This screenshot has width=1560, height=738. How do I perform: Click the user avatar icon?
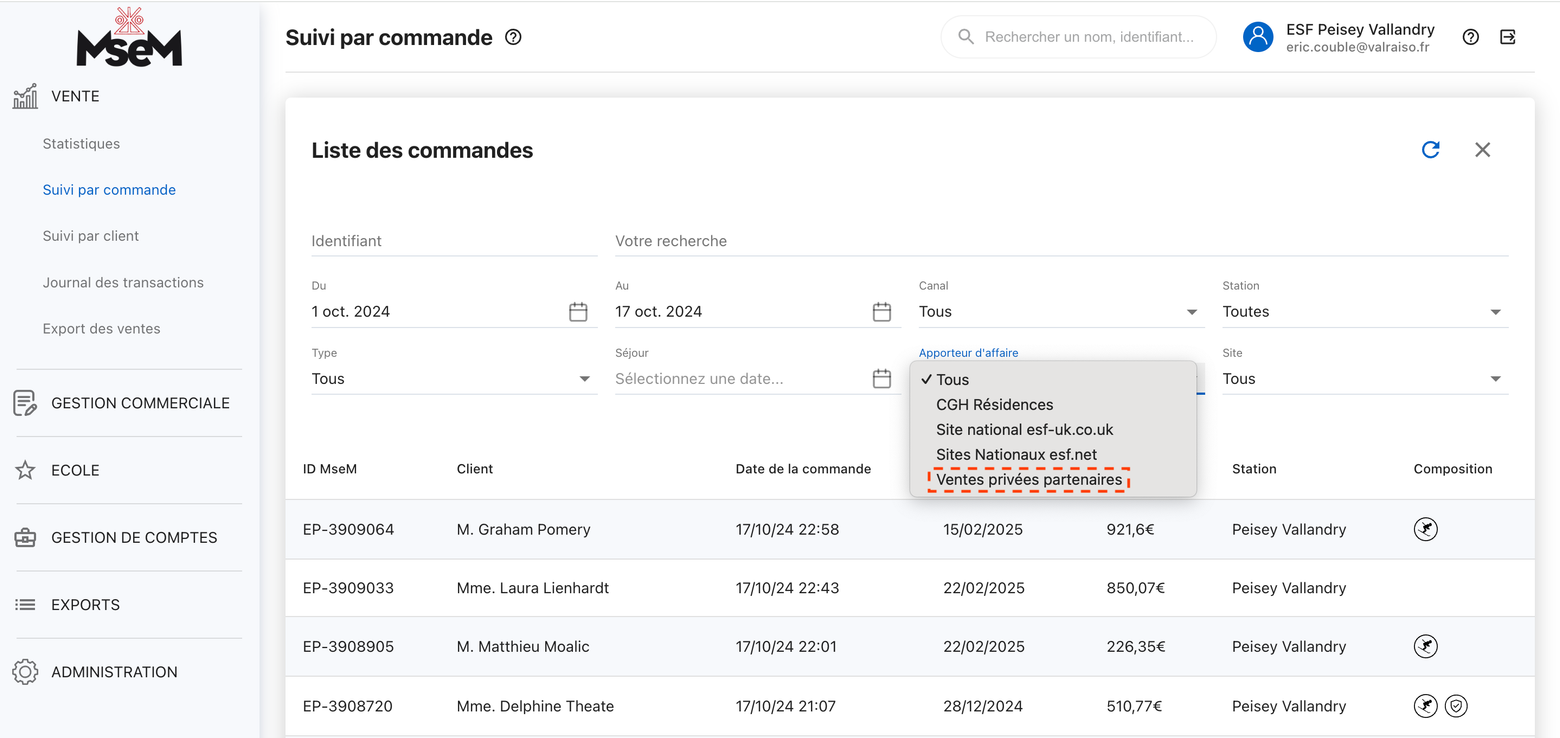(x=1258, y=37)
